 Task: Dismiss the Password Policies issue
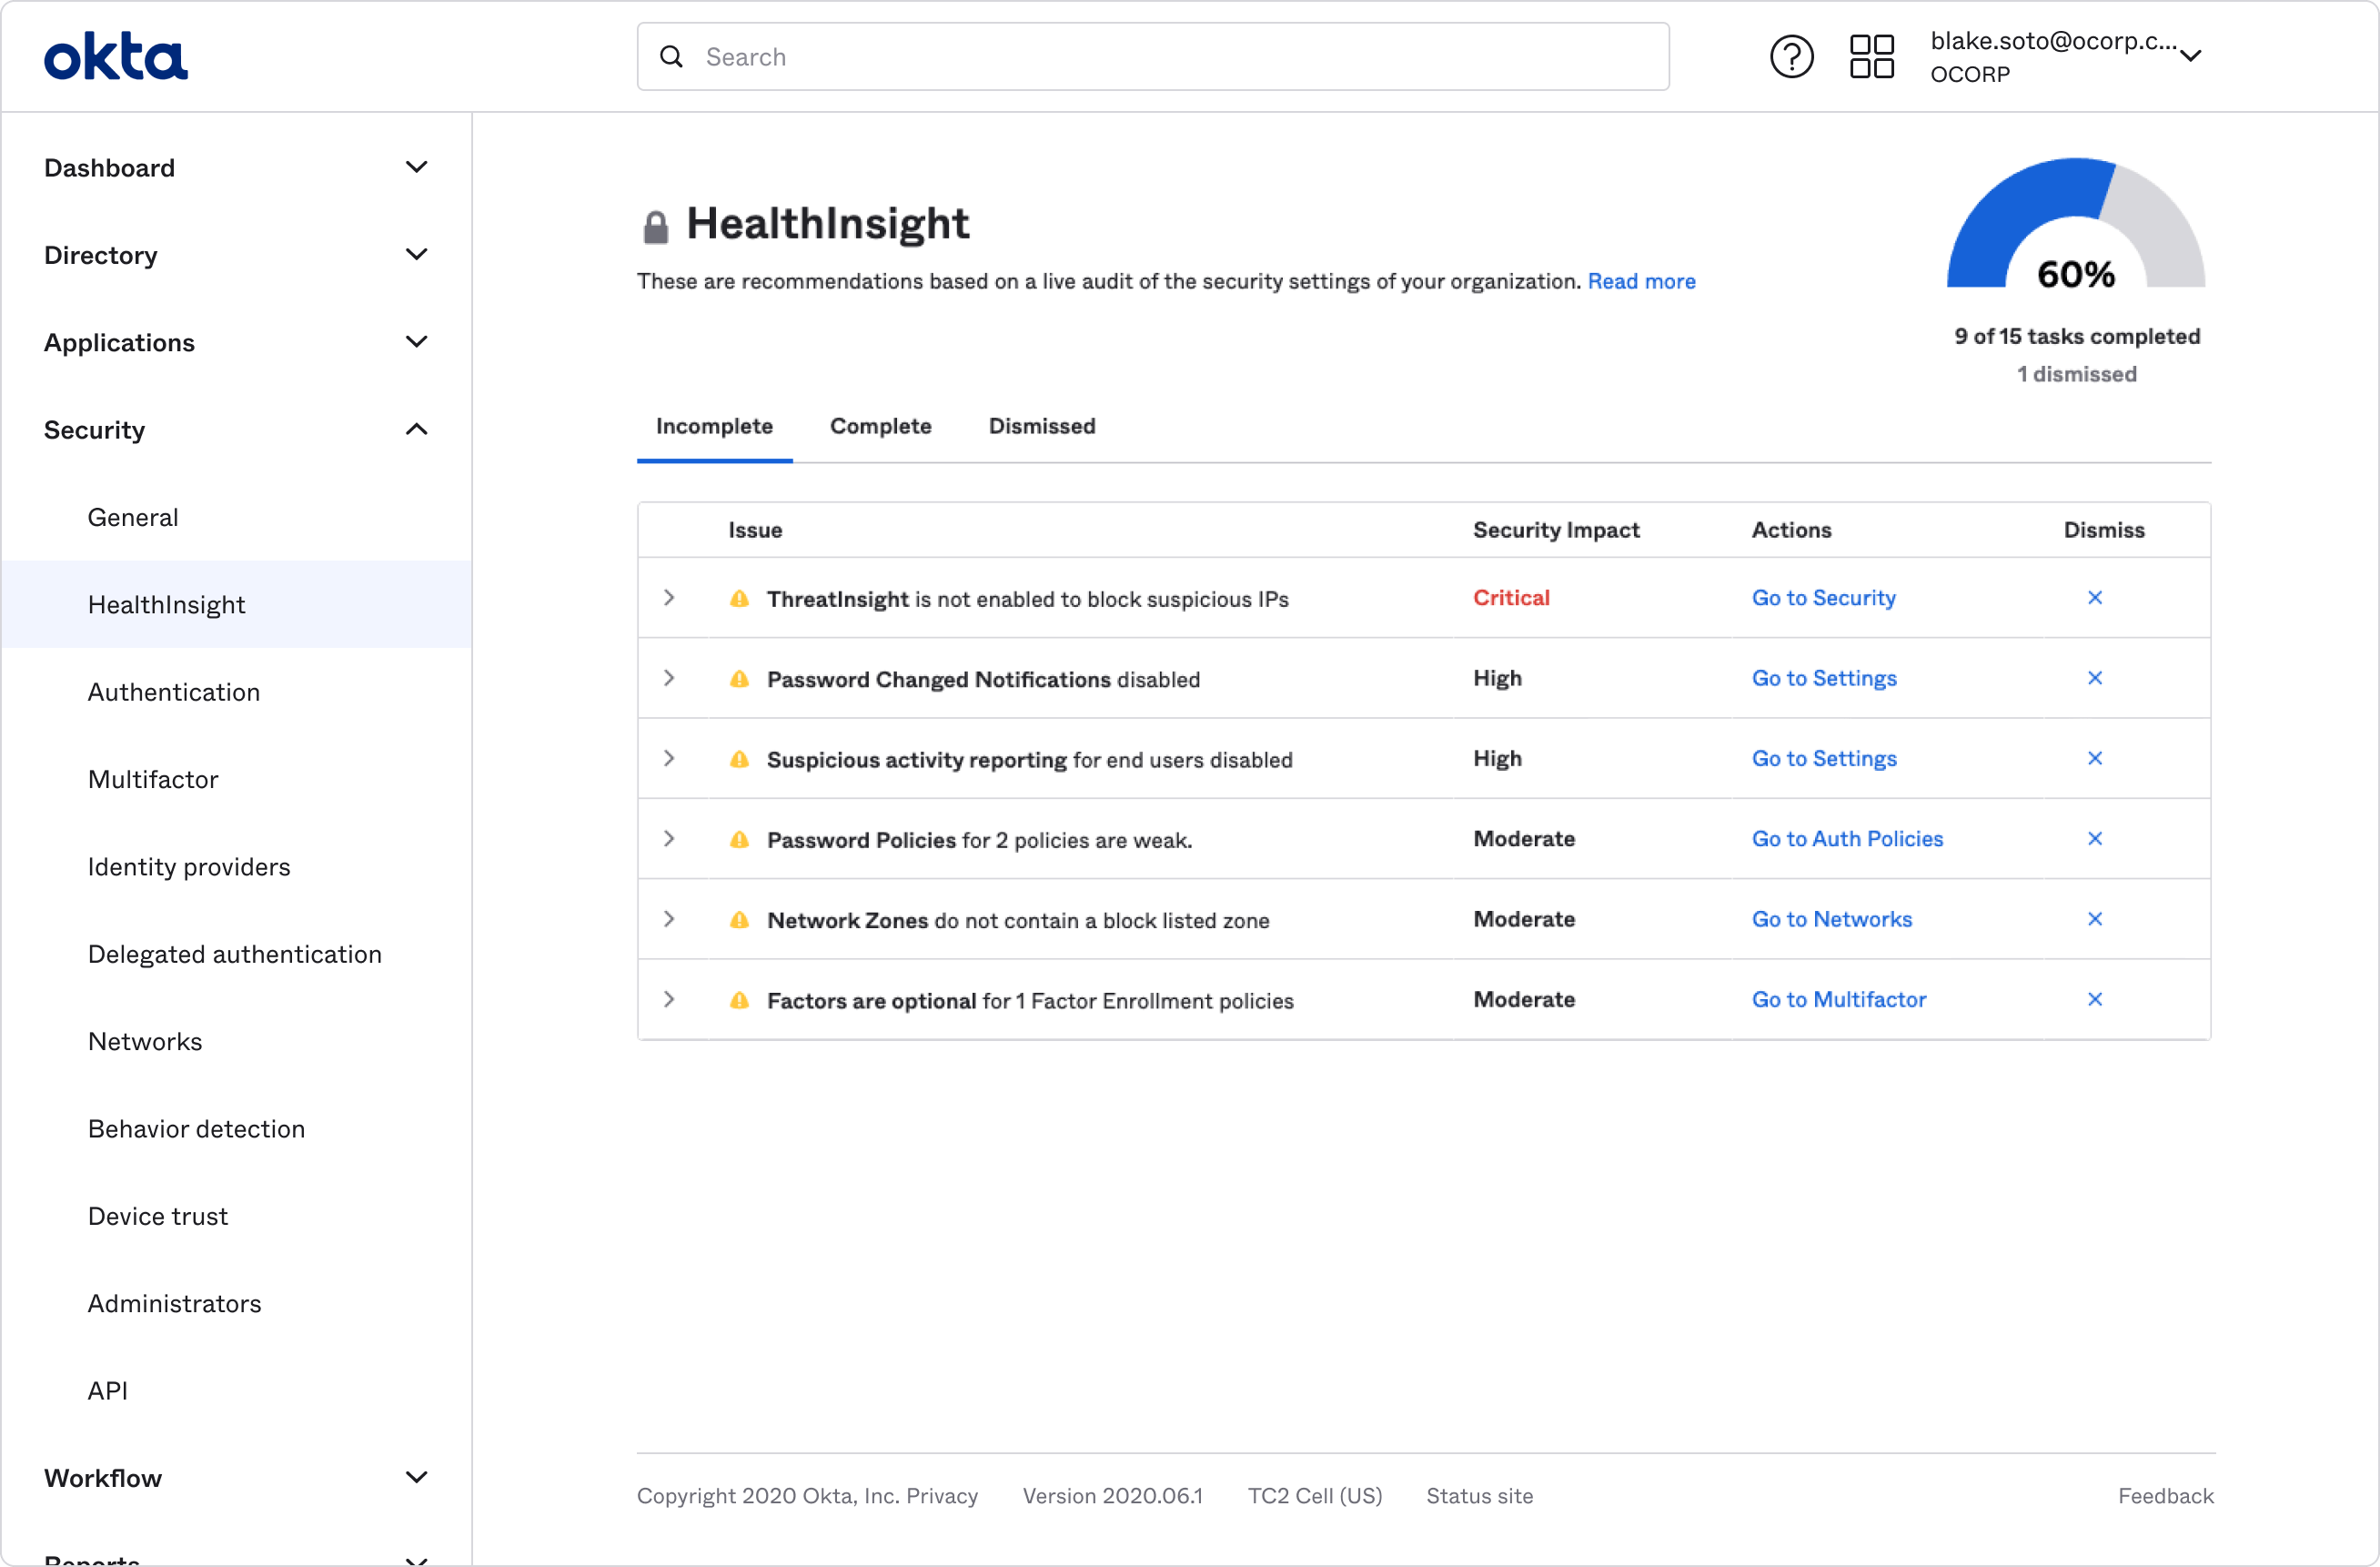coord(2096,838)
